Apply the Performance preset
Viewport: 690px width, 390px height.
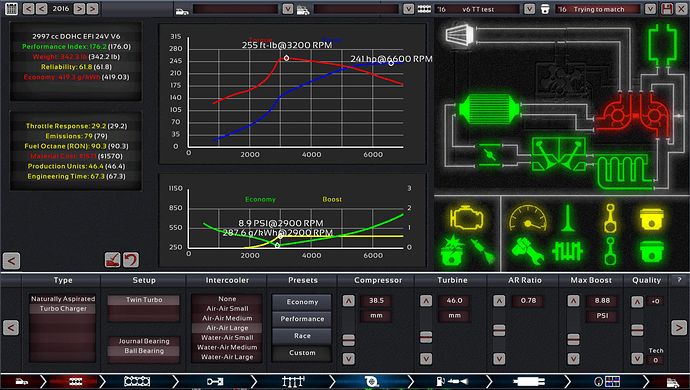point(302,319)
